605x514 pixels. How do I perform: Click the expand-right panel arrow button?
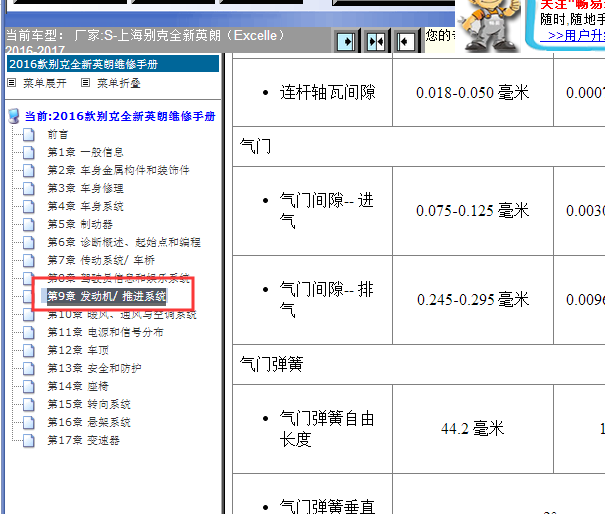[x=346, y=41]
